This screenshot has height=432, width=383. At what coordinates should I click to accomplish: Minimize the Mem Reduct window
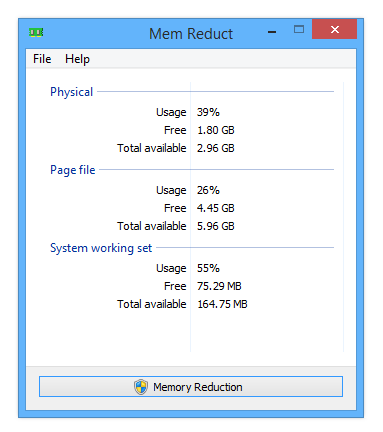(272, 31)
